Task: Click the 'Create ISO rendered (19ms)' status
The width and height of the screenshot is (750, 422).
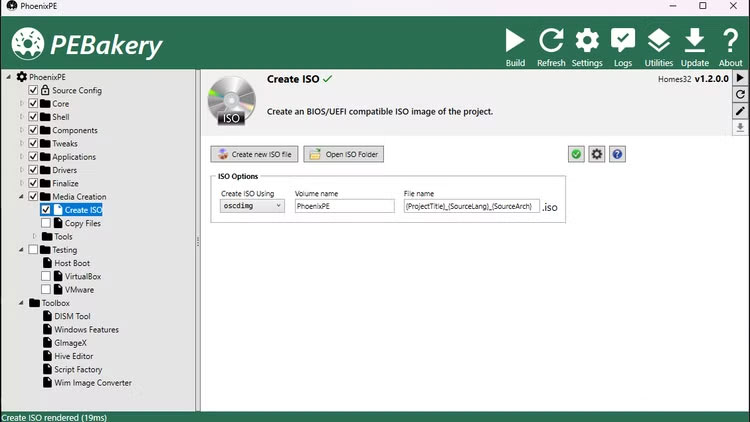Action: [x=54, y=417]
